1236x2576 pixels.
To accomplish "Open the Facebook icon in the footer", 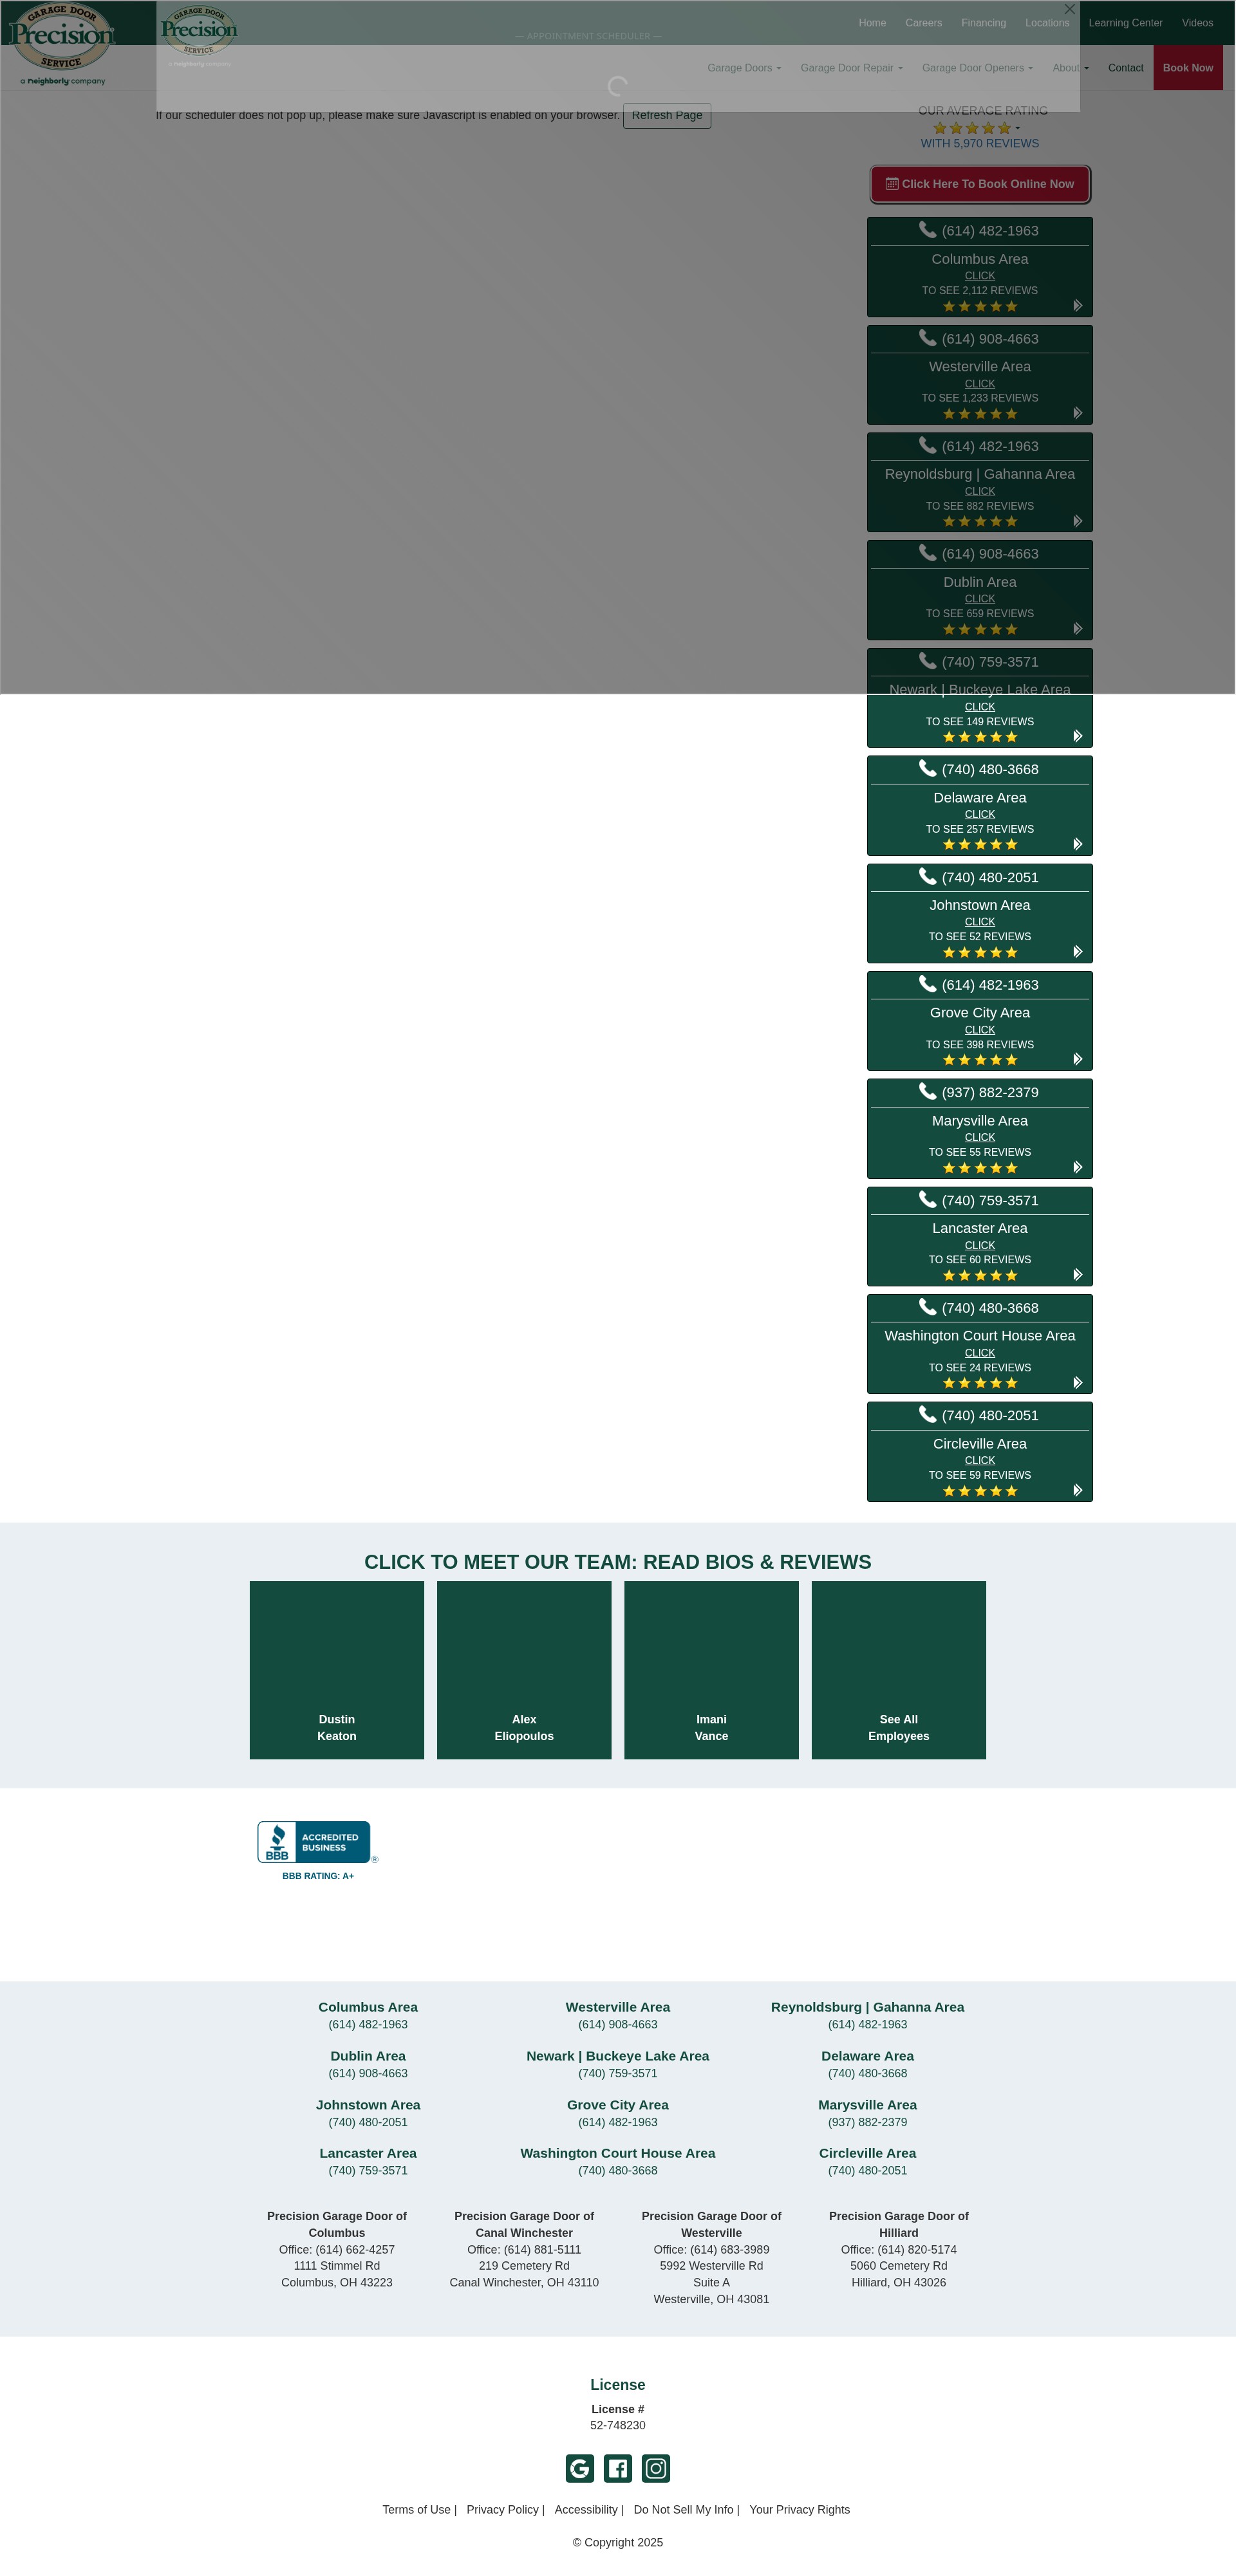I will [618, 2468].
